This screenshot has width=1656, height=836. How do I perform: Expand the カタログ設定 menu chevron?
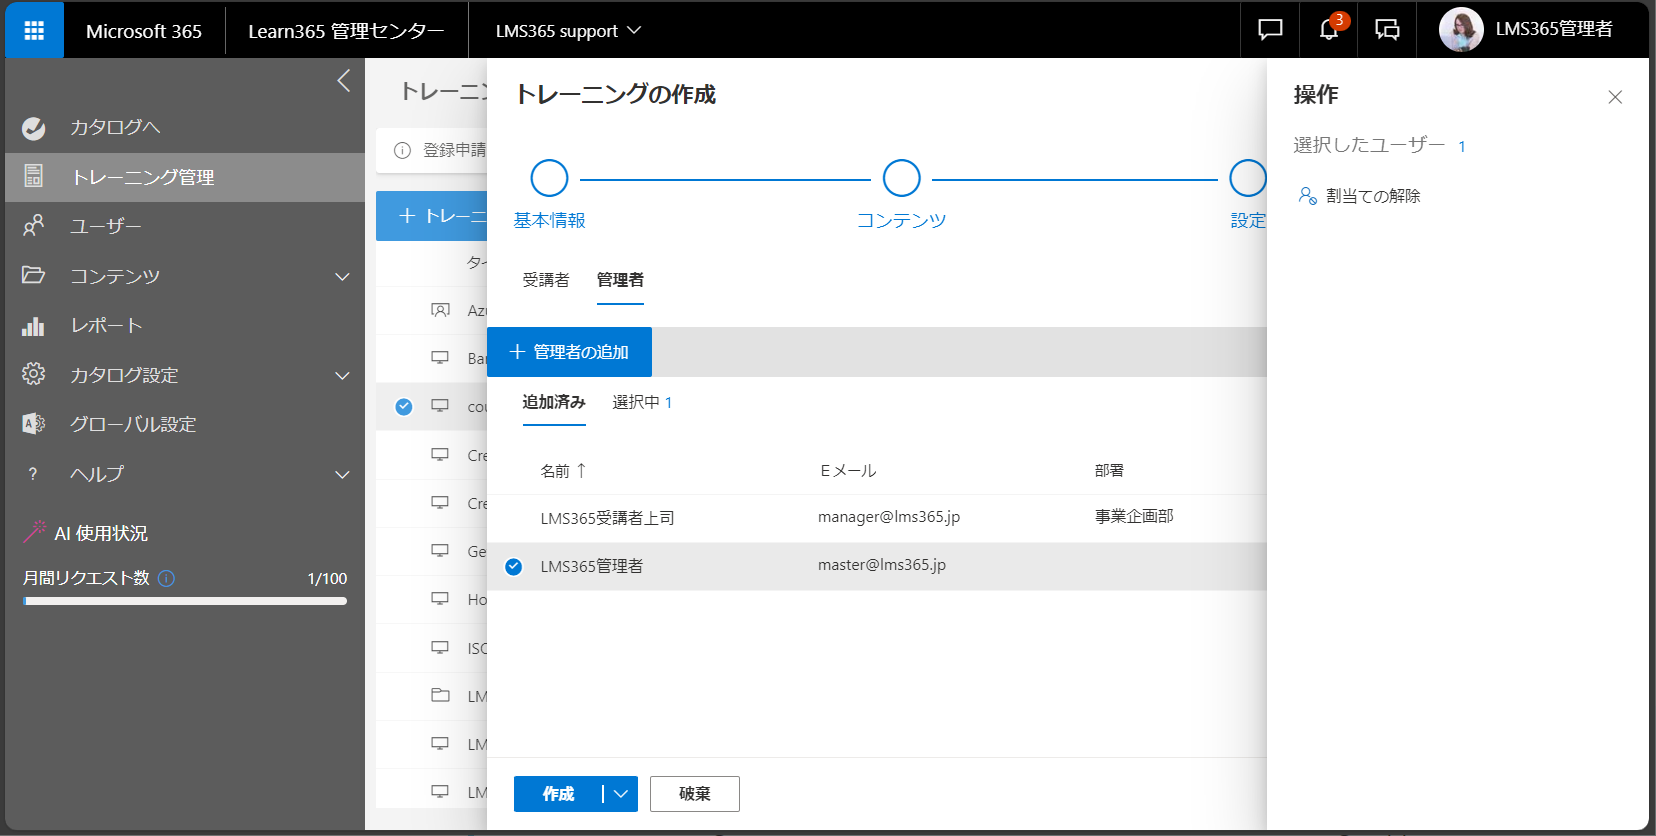pos(342,375)
